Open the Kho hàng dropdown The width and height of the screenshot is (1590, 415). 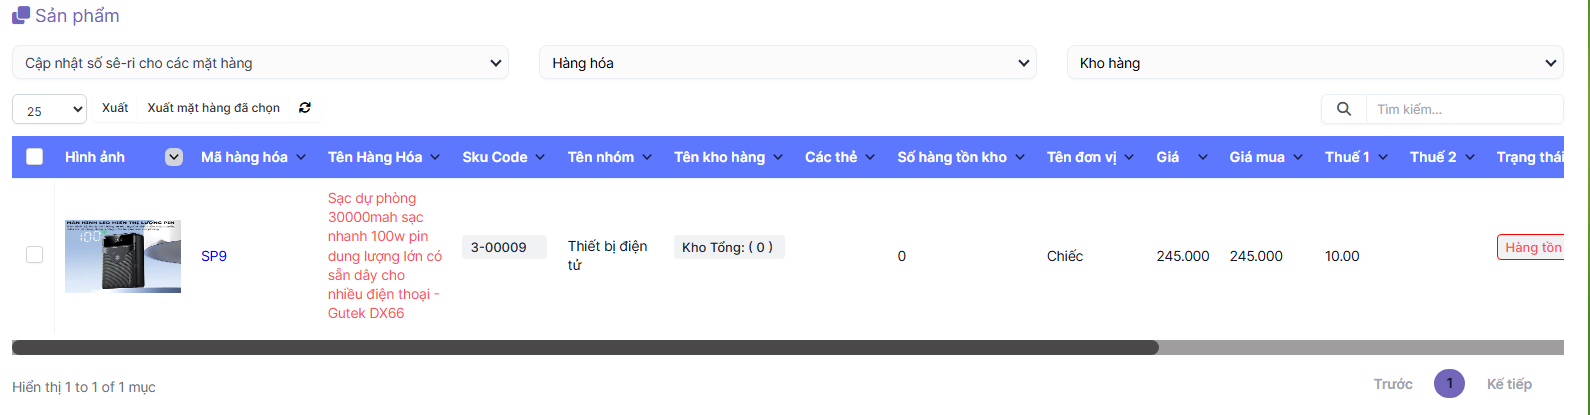click(1314, 63)
